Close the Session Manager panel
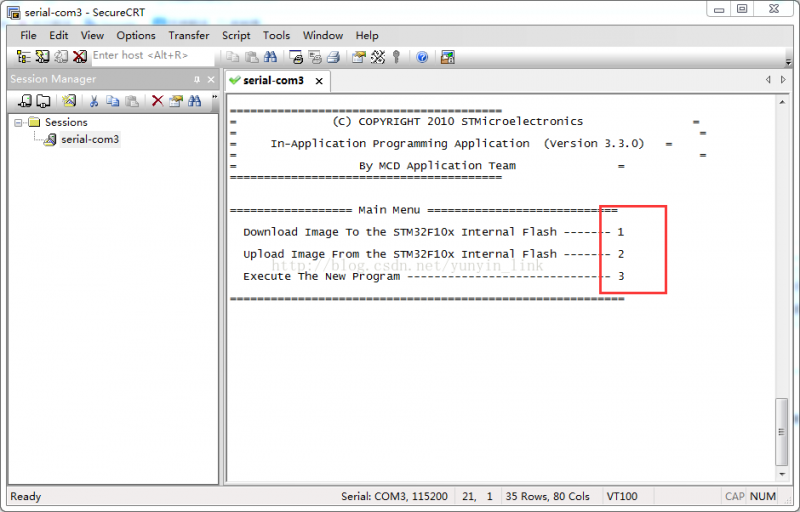 (x=211, y=80)
